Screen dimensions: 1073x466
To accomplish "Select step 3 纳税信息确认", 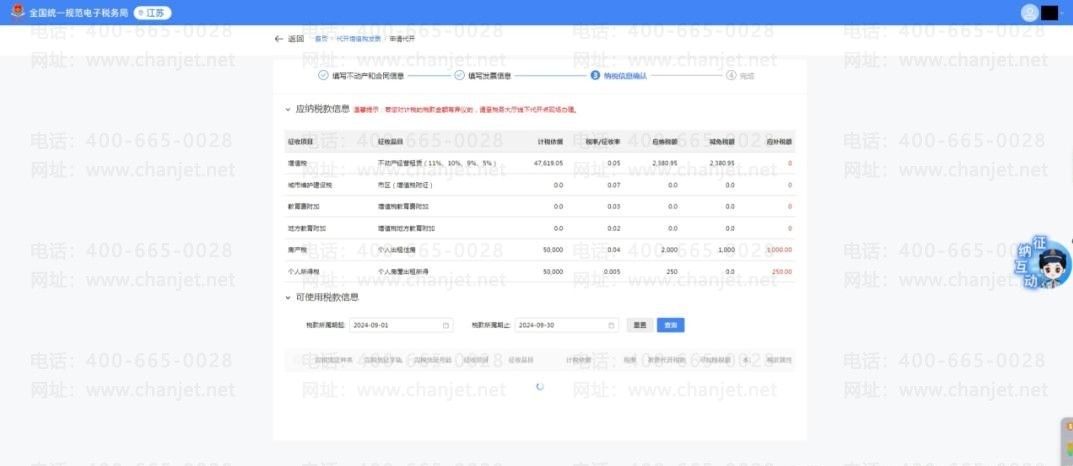I will [619, 76].
